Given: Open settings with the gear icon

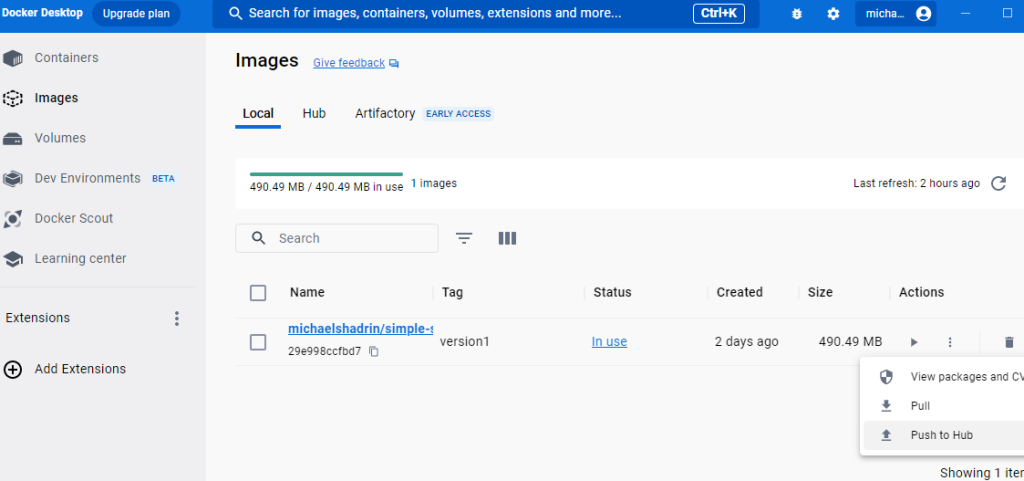Looking at the screenshot, I should click(833, 14).
